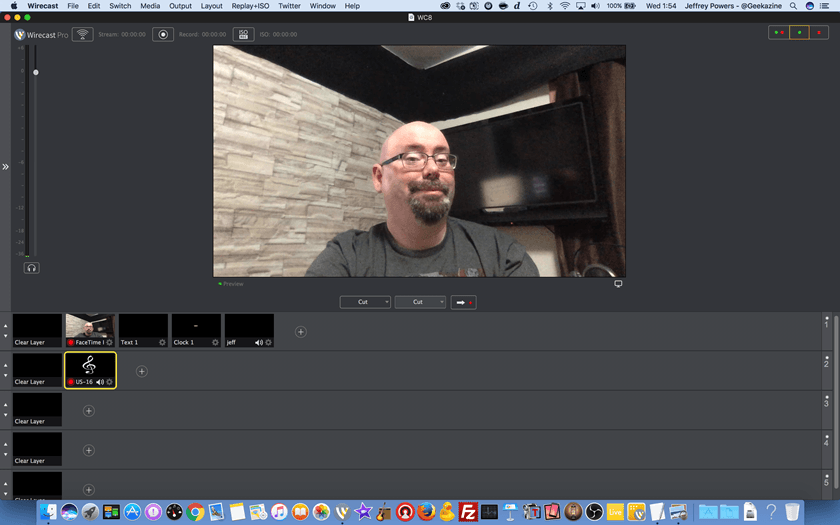Open Finder from the Dock
Image resolution: width=840 pixels, height=525 pixels.
click(x=48, y=512)
